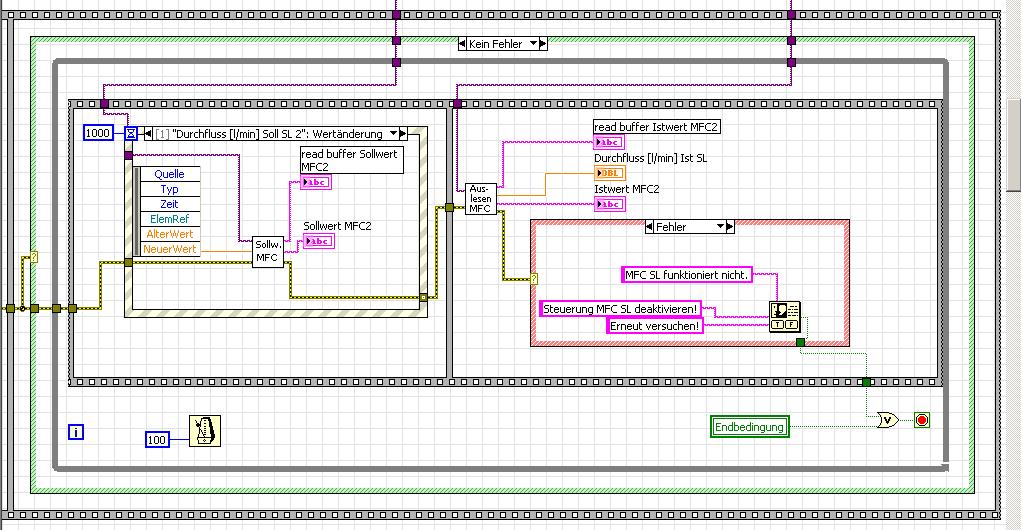Click the Quelle event data node item

point(169,174)
